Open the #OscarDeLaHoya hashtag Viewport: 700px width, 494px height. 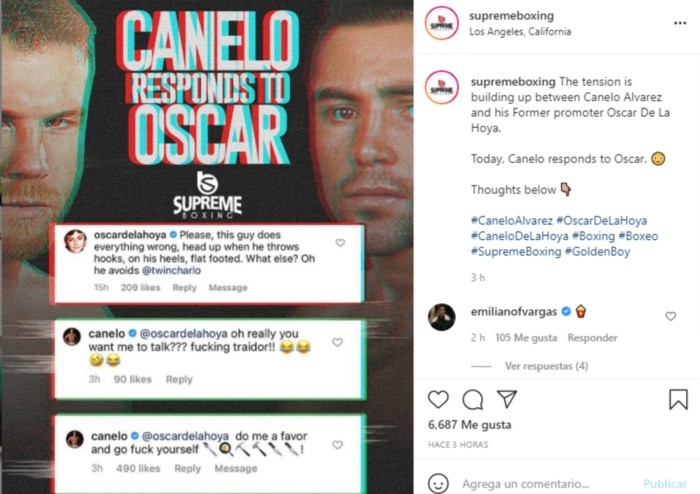[x=601, y=220]
